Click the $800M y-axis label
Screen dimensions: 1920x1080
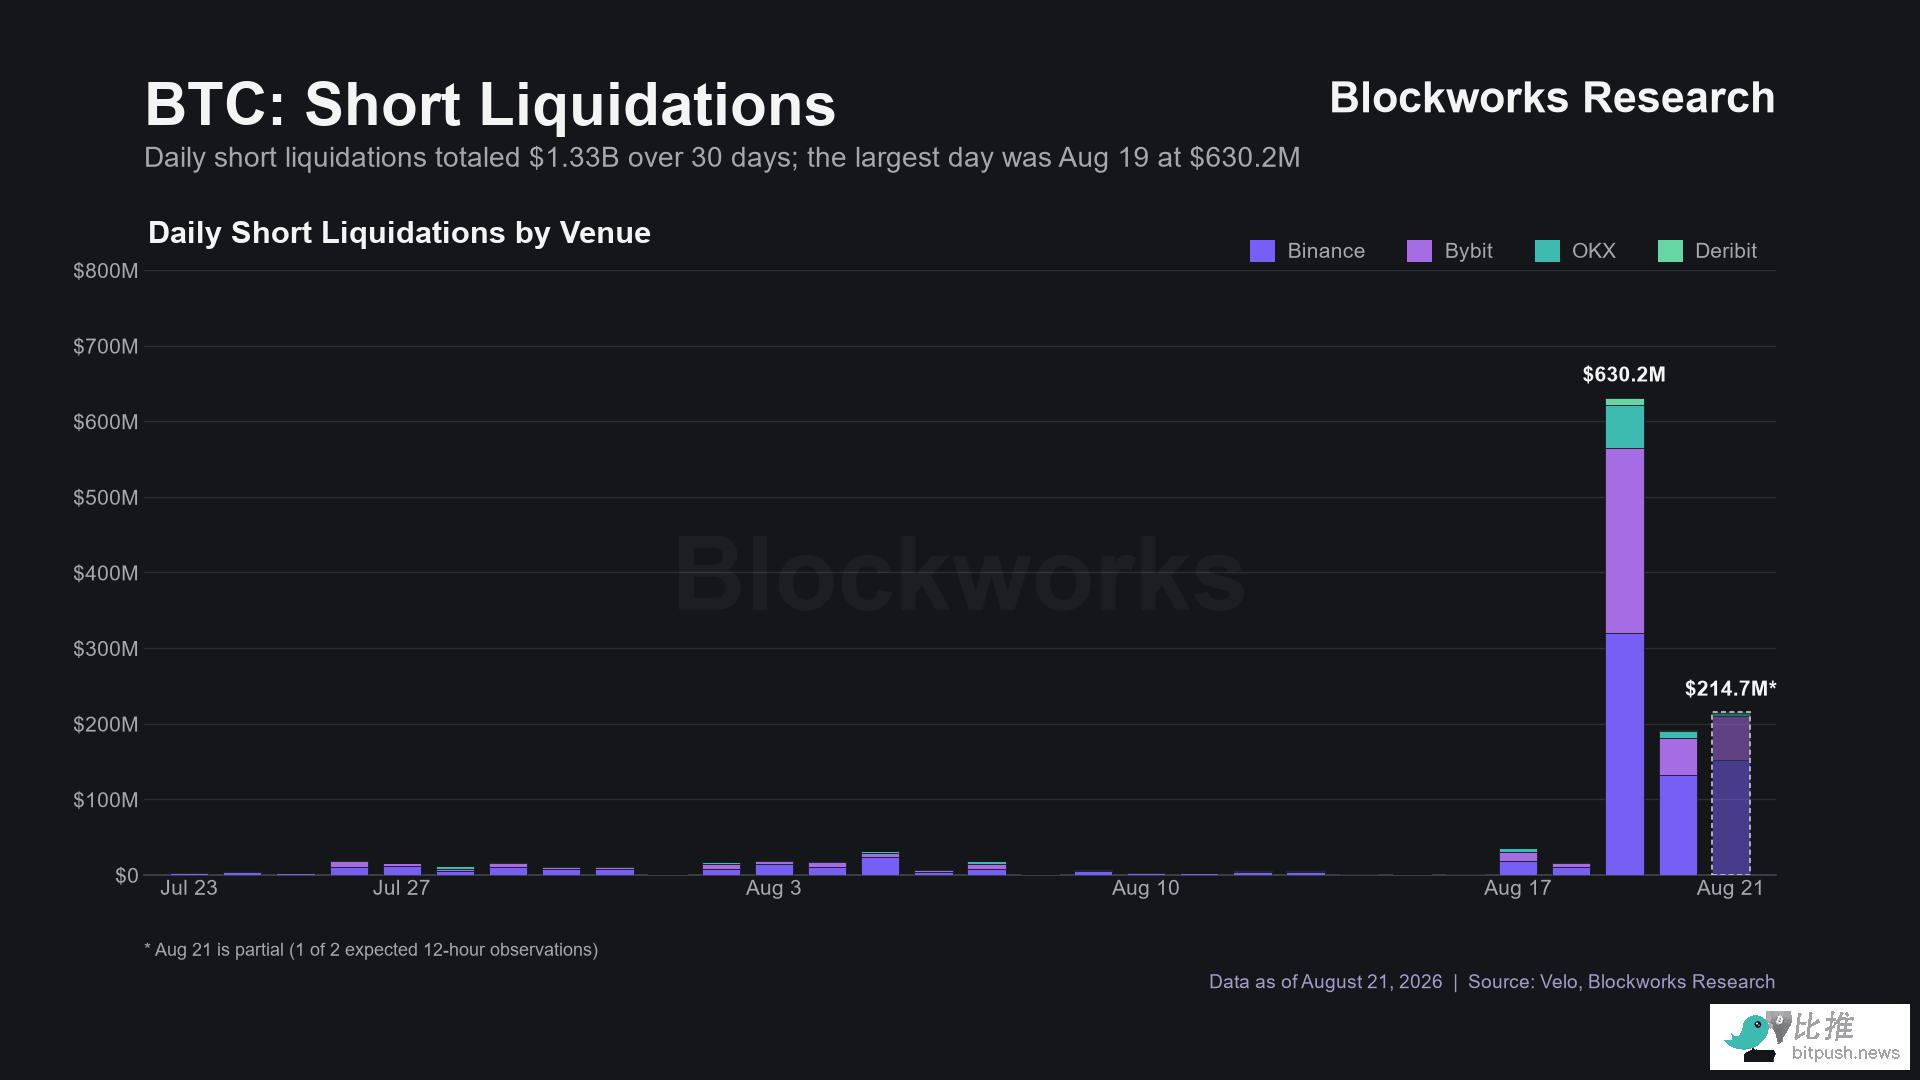pos(106,271)
